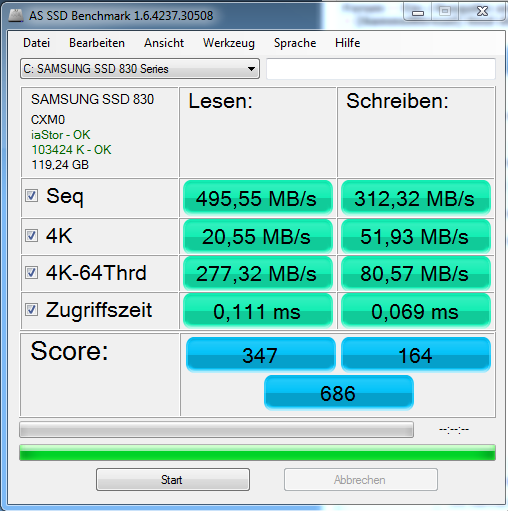Open the Werkzeug menu
Viewport: 508px width, 511px height.
(x=229, y=43)
